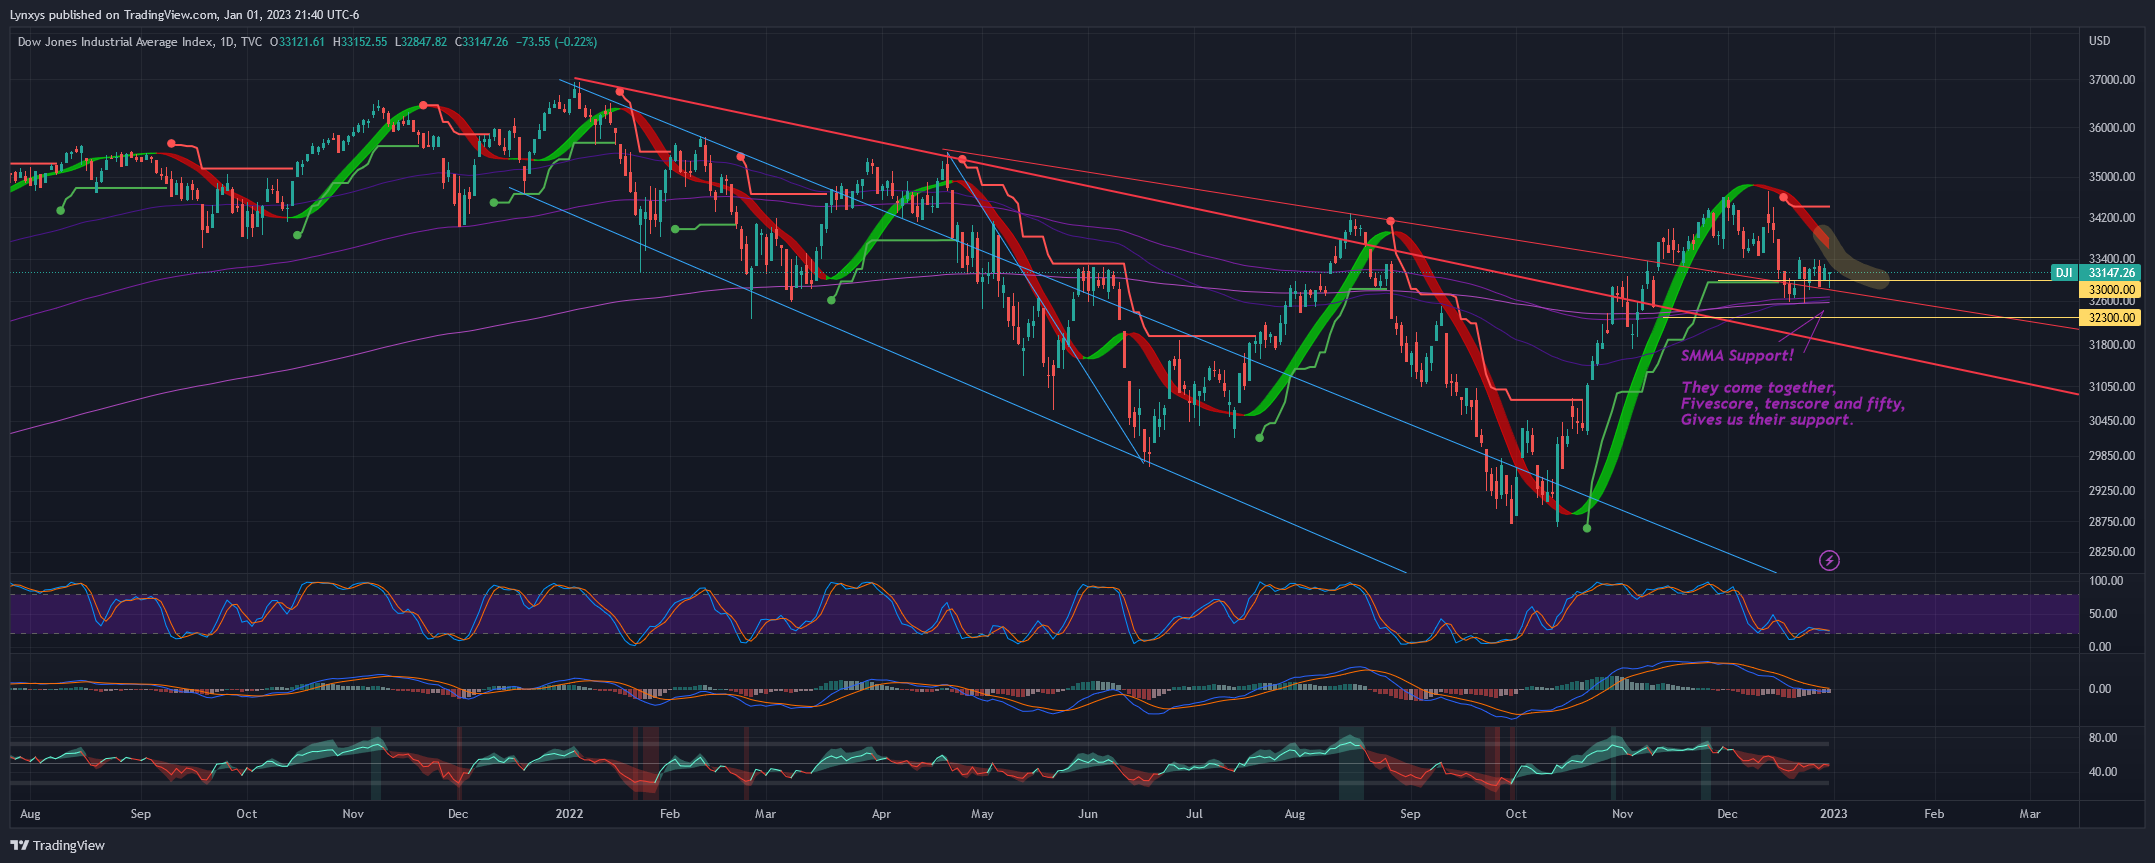This screenshot has width=2155, height=863.
Task: Click the 'They come together,' annotation line
Action: (1759, 387)
